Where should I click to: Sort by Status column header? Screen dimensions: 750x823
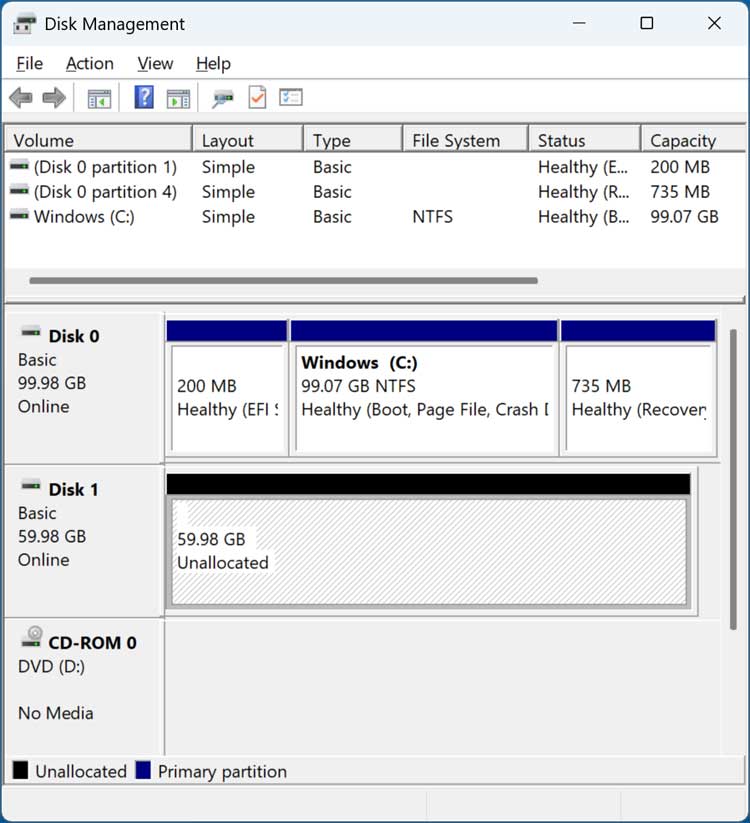point(585,140)
